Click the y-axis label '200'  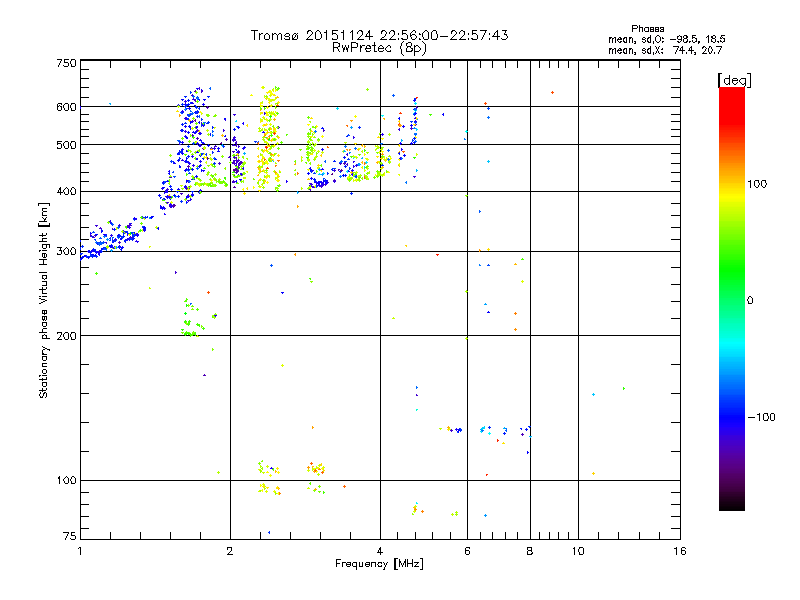click(x=67, y=336)
